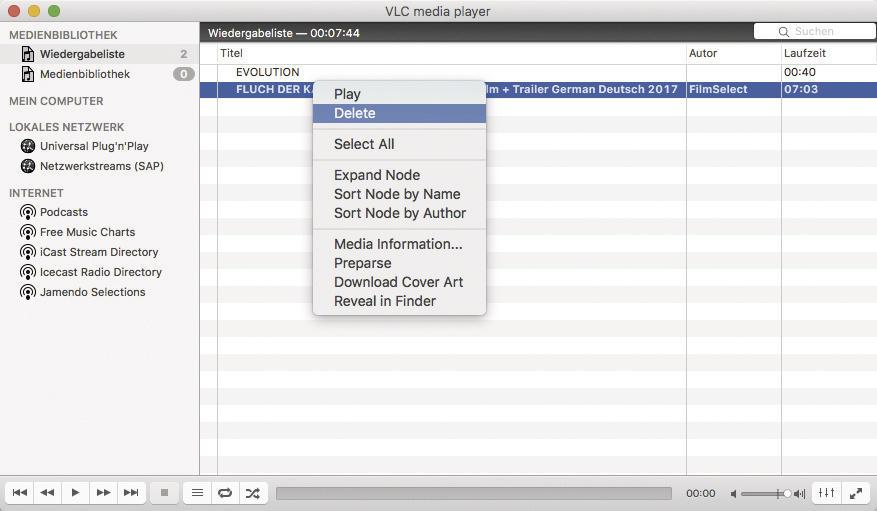Skip to next track button
Image resolution: width=877 pixels, height=511 pixels.
pyautogui.click(x=131, y=493)
